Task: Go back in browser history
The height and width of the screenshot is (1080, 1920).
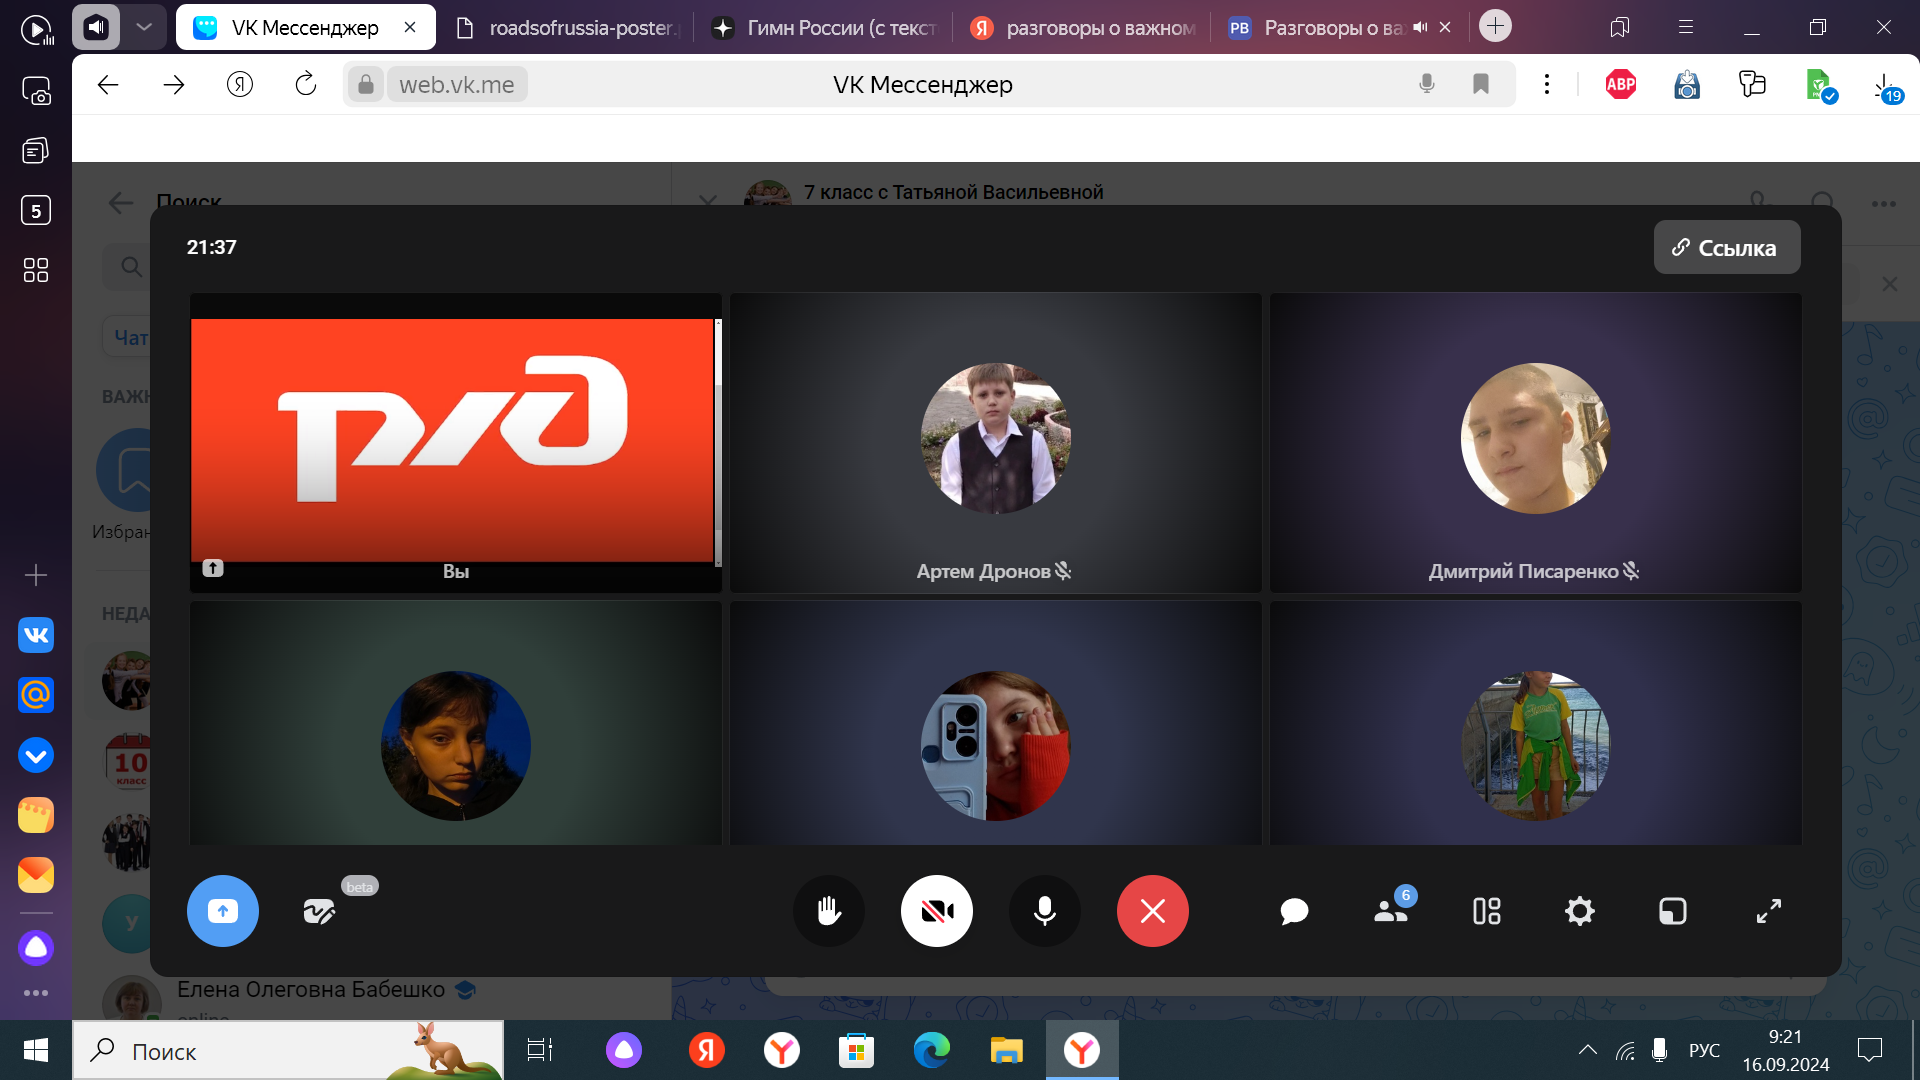Action: click(x=108, y=85)
